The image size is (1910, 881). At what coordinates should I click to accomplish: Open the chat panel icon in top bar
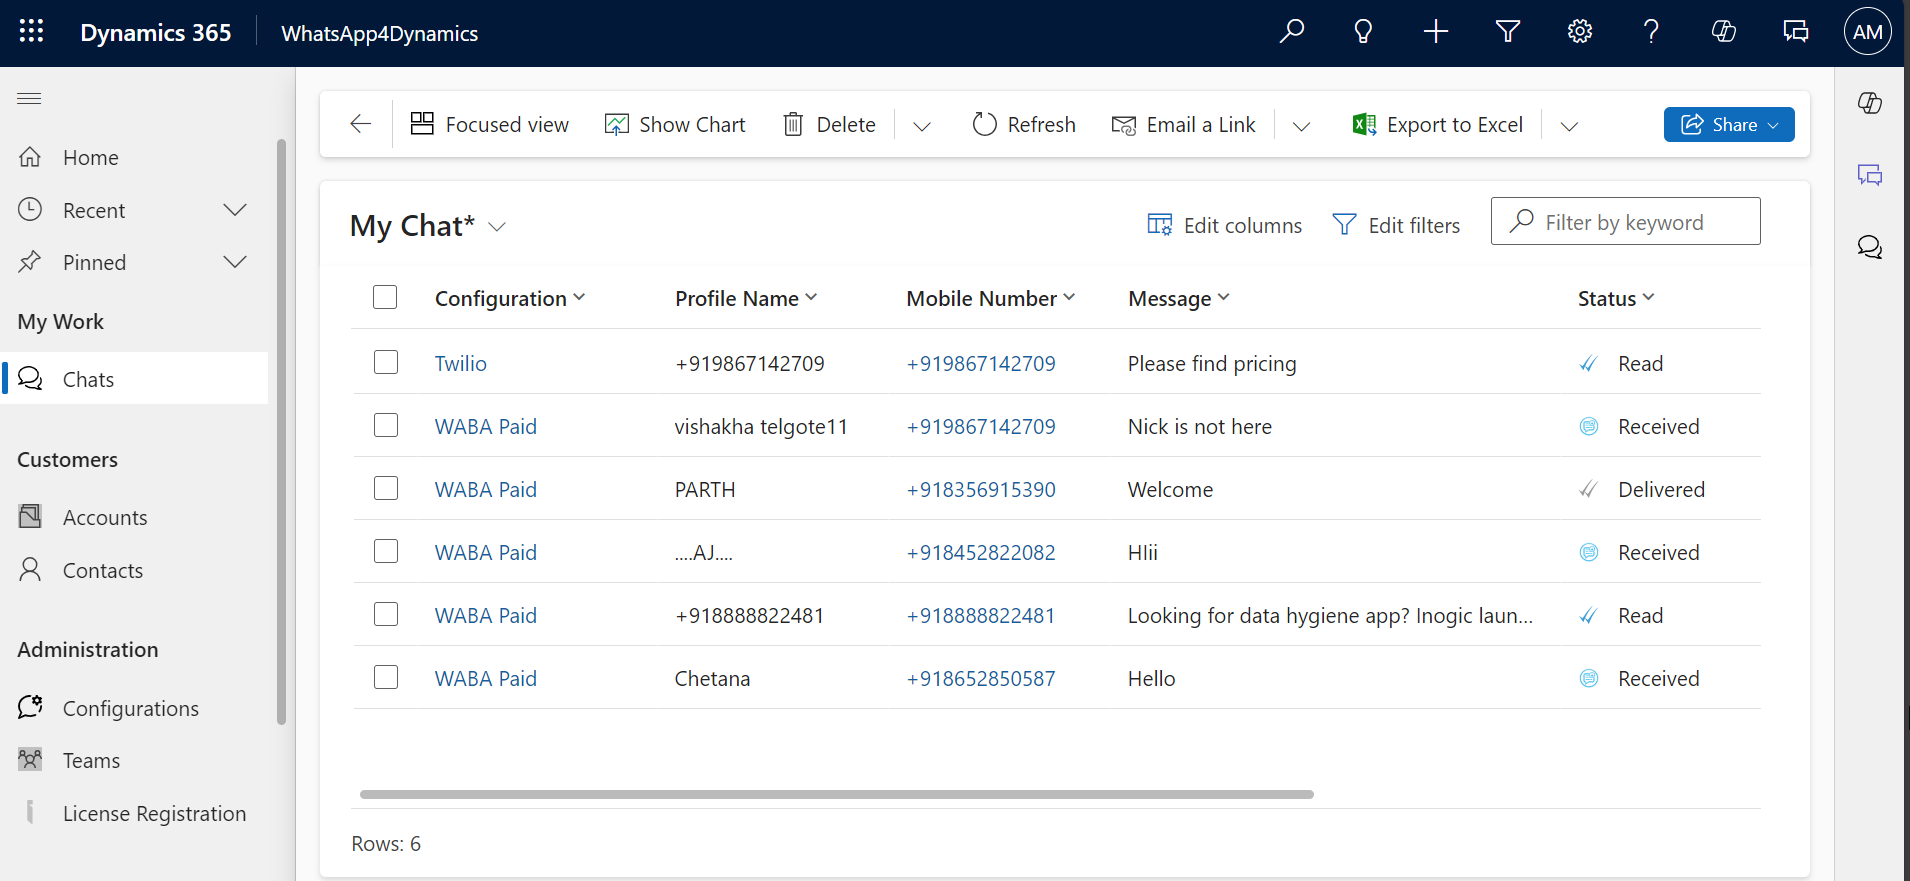1796,32
